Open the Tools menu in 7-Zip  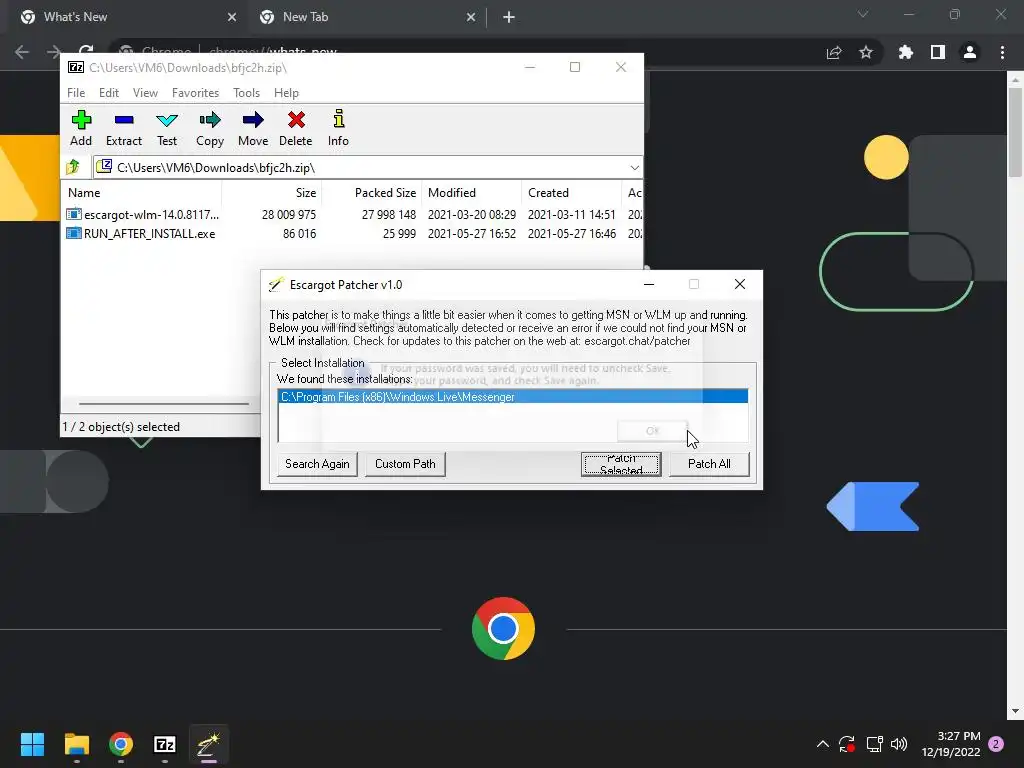coord(246,93)
